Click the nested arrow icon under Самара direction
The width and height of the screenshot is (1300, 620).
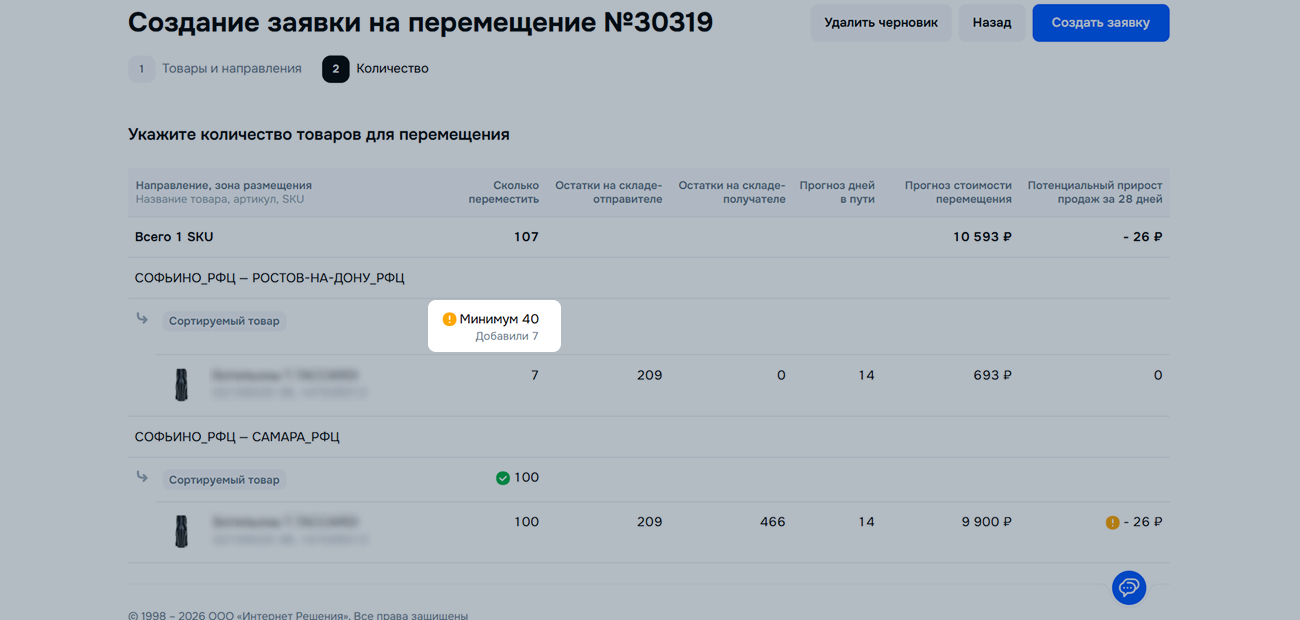point(142,478)
